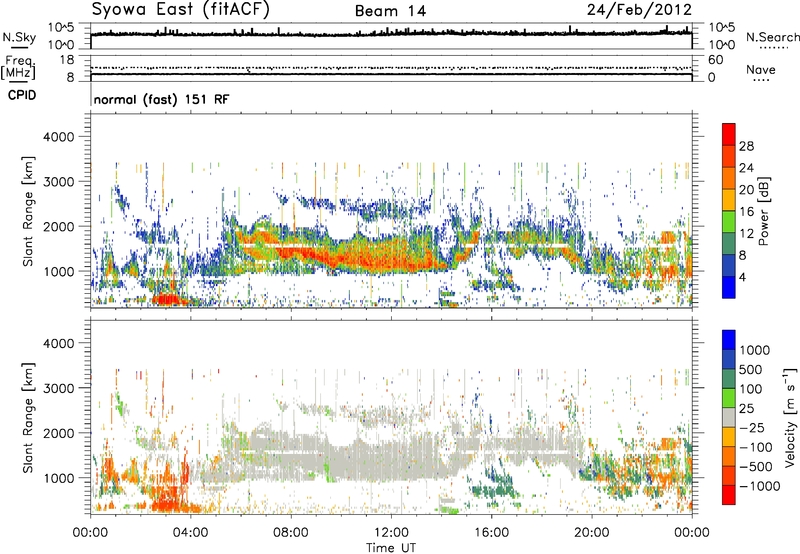800x554 pixels.
Task: Click the "12:00" time axis label
Action: pyautogui.click(x=391, y=533)
